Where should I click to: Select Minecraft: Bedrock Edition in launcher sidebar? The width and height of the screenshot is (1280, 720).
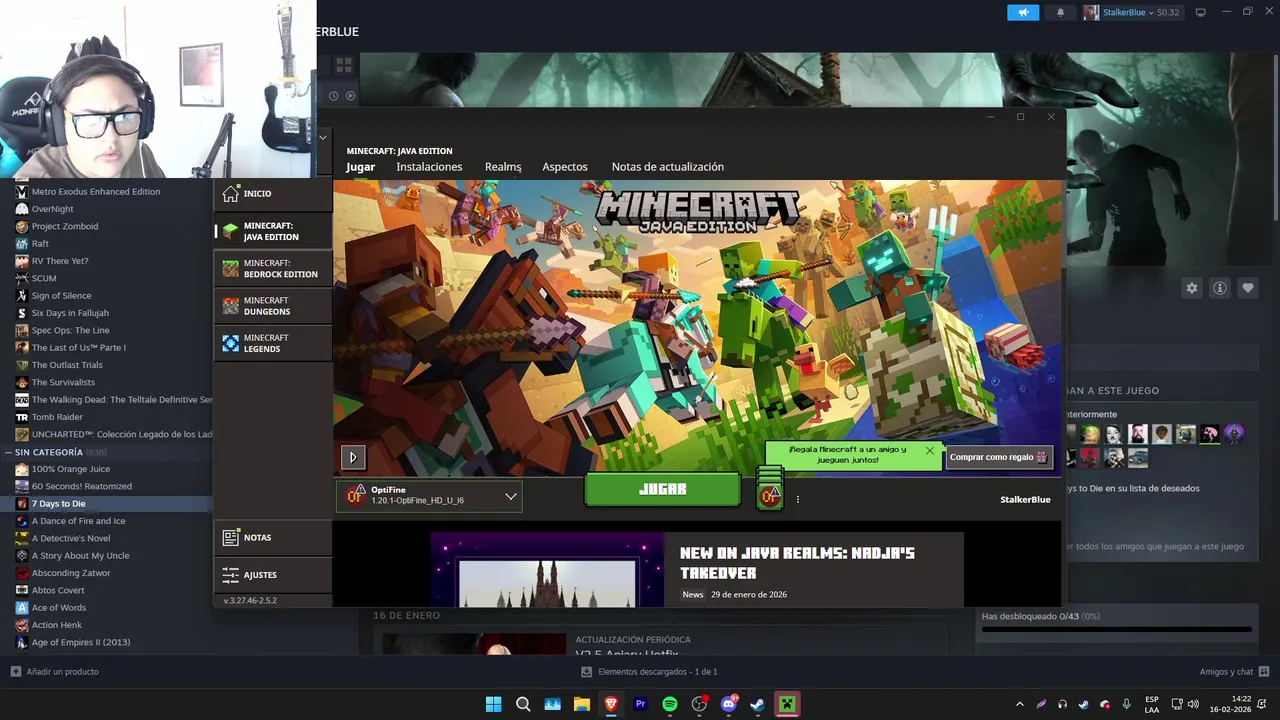[x=272, y=268]
